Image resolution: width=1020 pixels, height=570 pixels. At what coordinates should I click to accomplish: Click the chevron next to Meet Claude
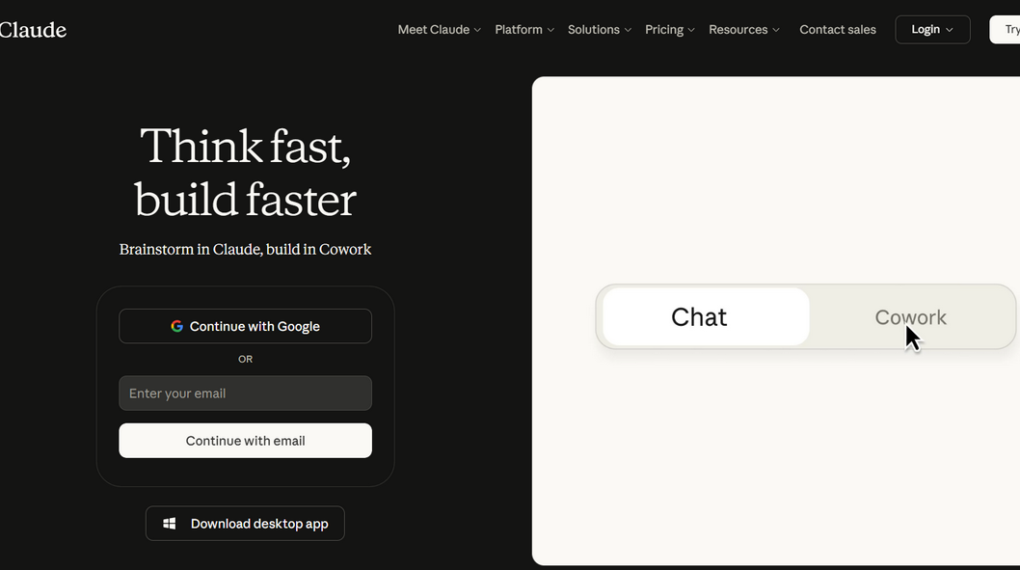pos(477,30)
